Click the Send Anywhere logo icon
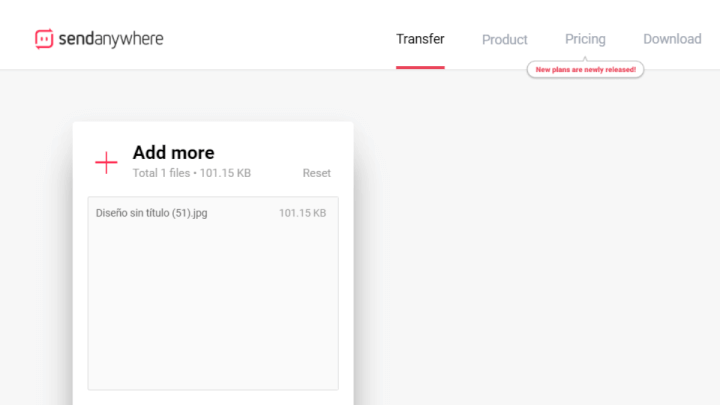The width and height of the screenshot is (720, 405). (x=44, y=39)
